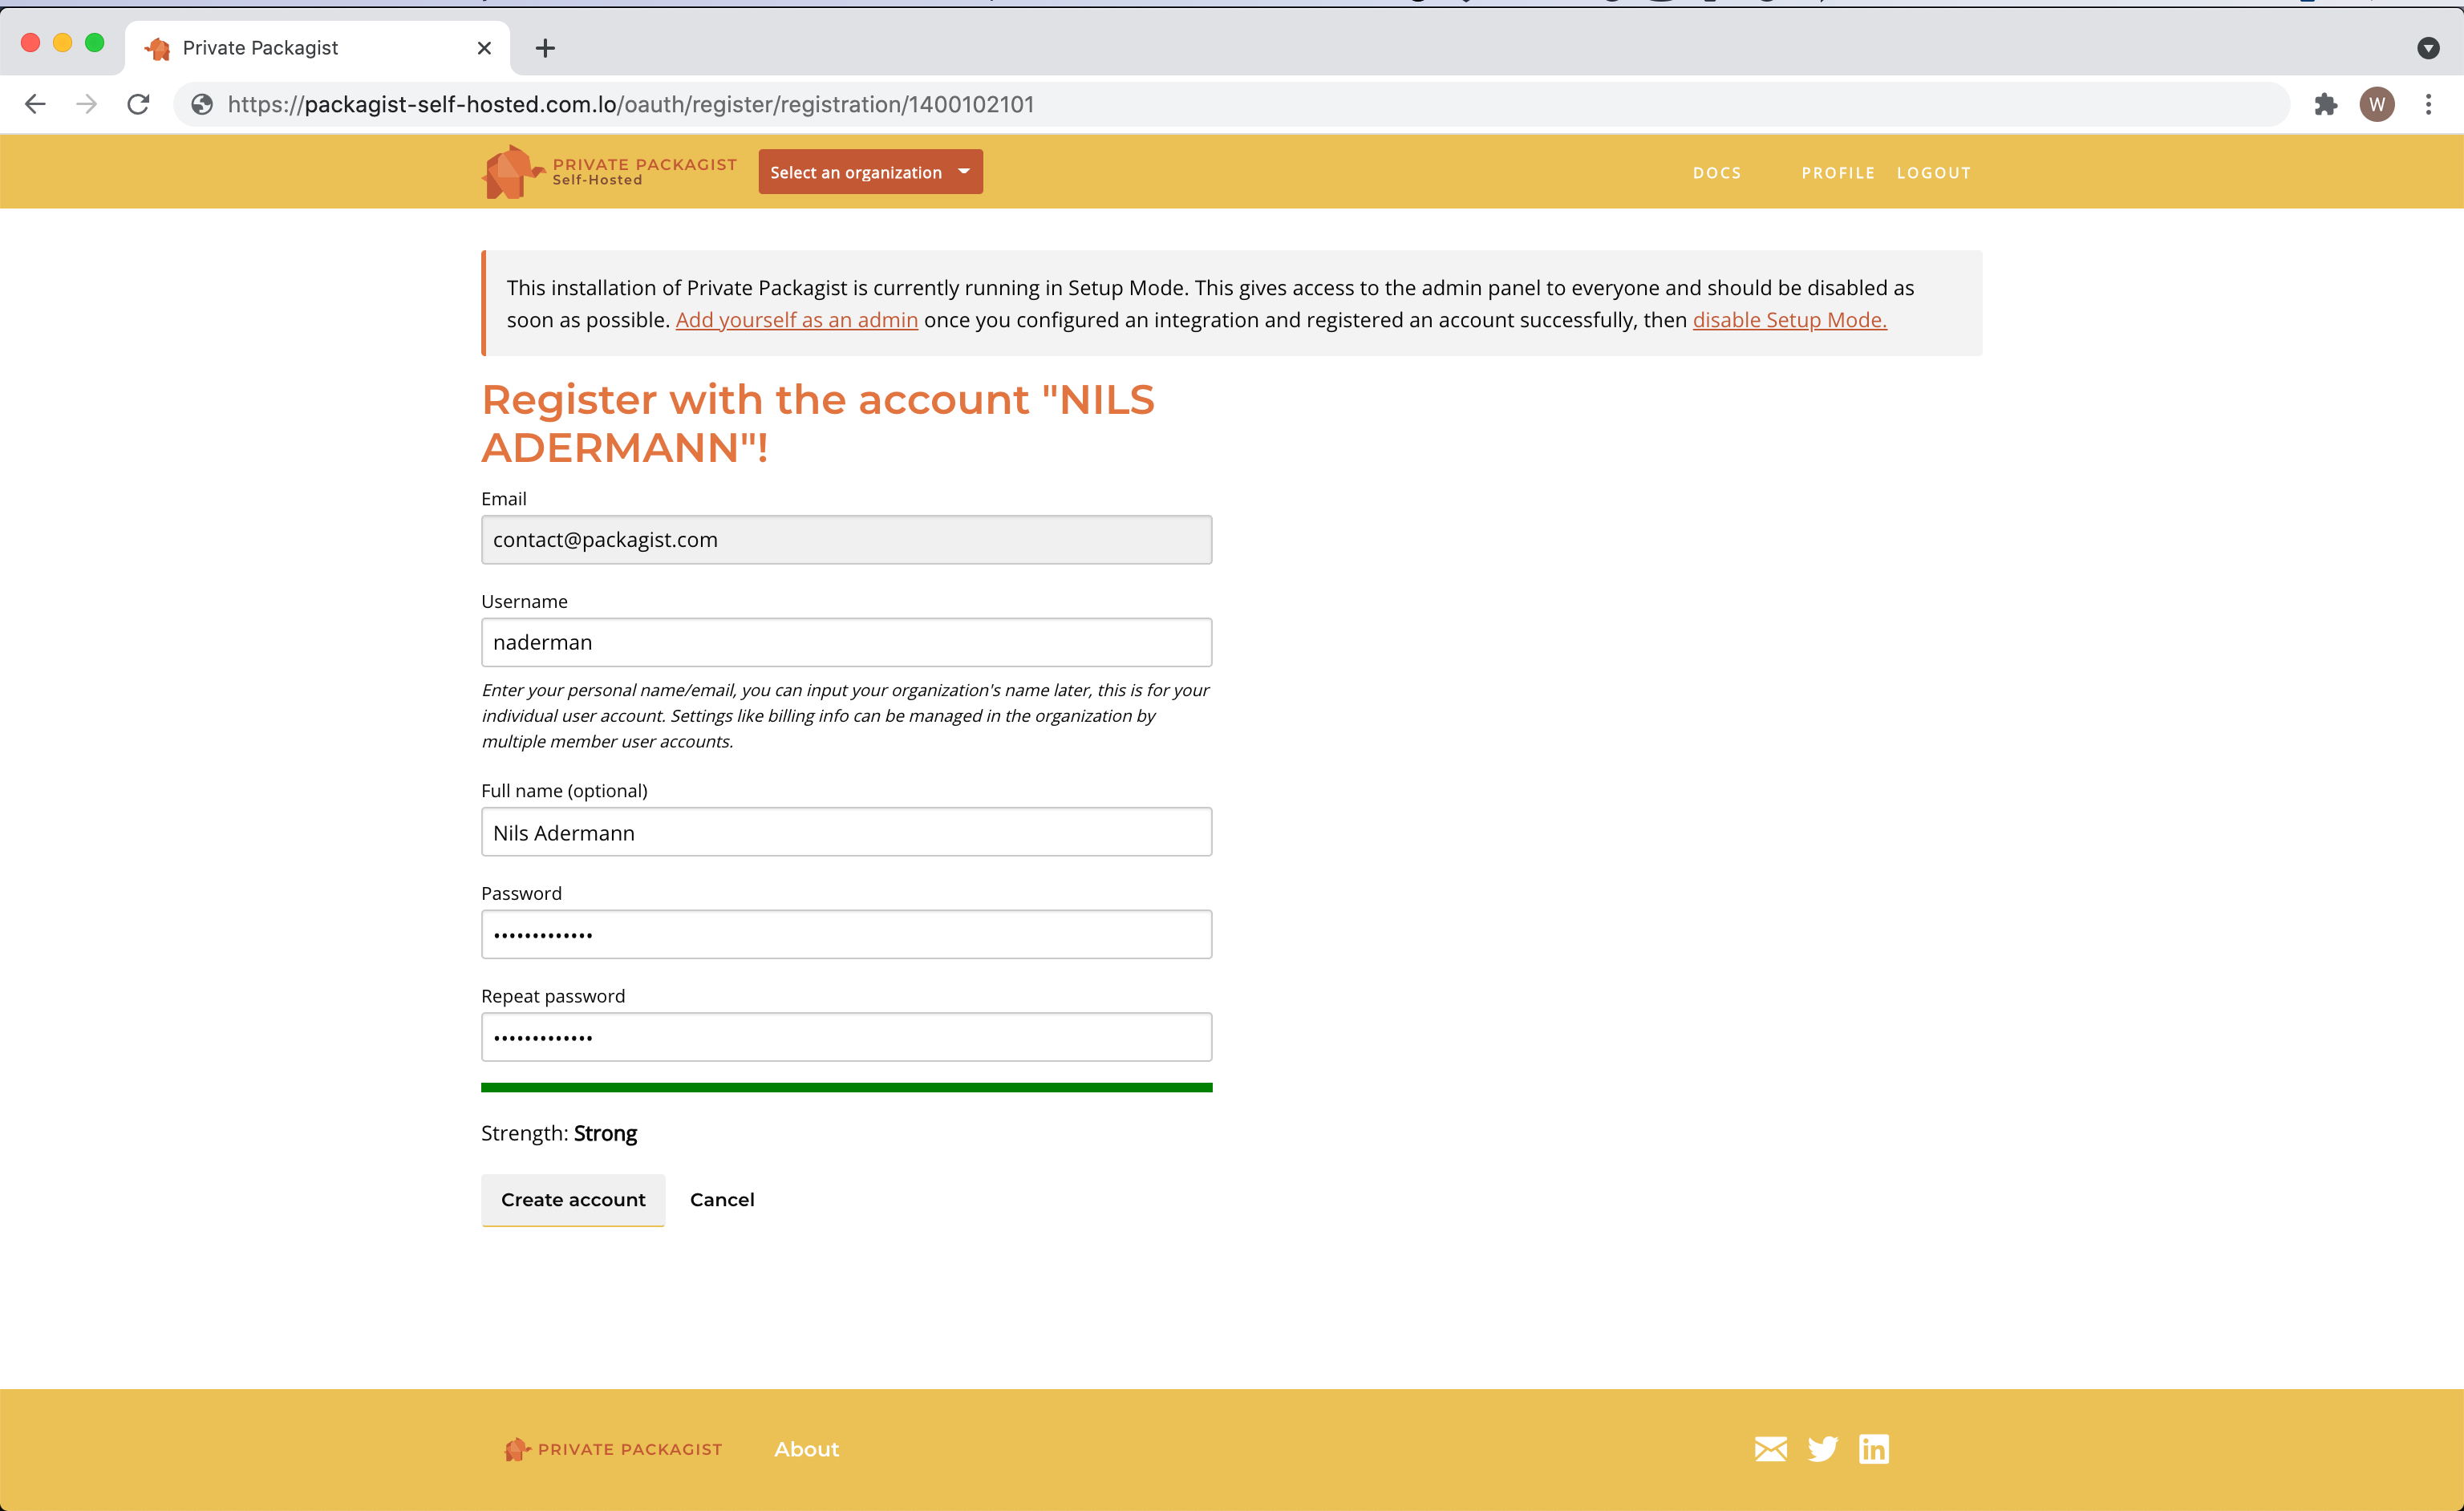Click the green password strength bar

(846, 1086)
